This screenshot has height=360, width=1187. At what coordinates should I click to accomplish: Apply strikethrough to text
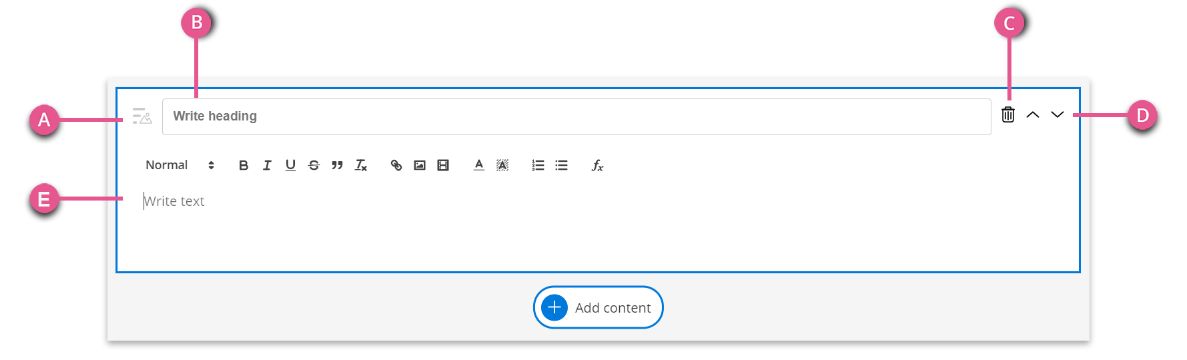313,165
